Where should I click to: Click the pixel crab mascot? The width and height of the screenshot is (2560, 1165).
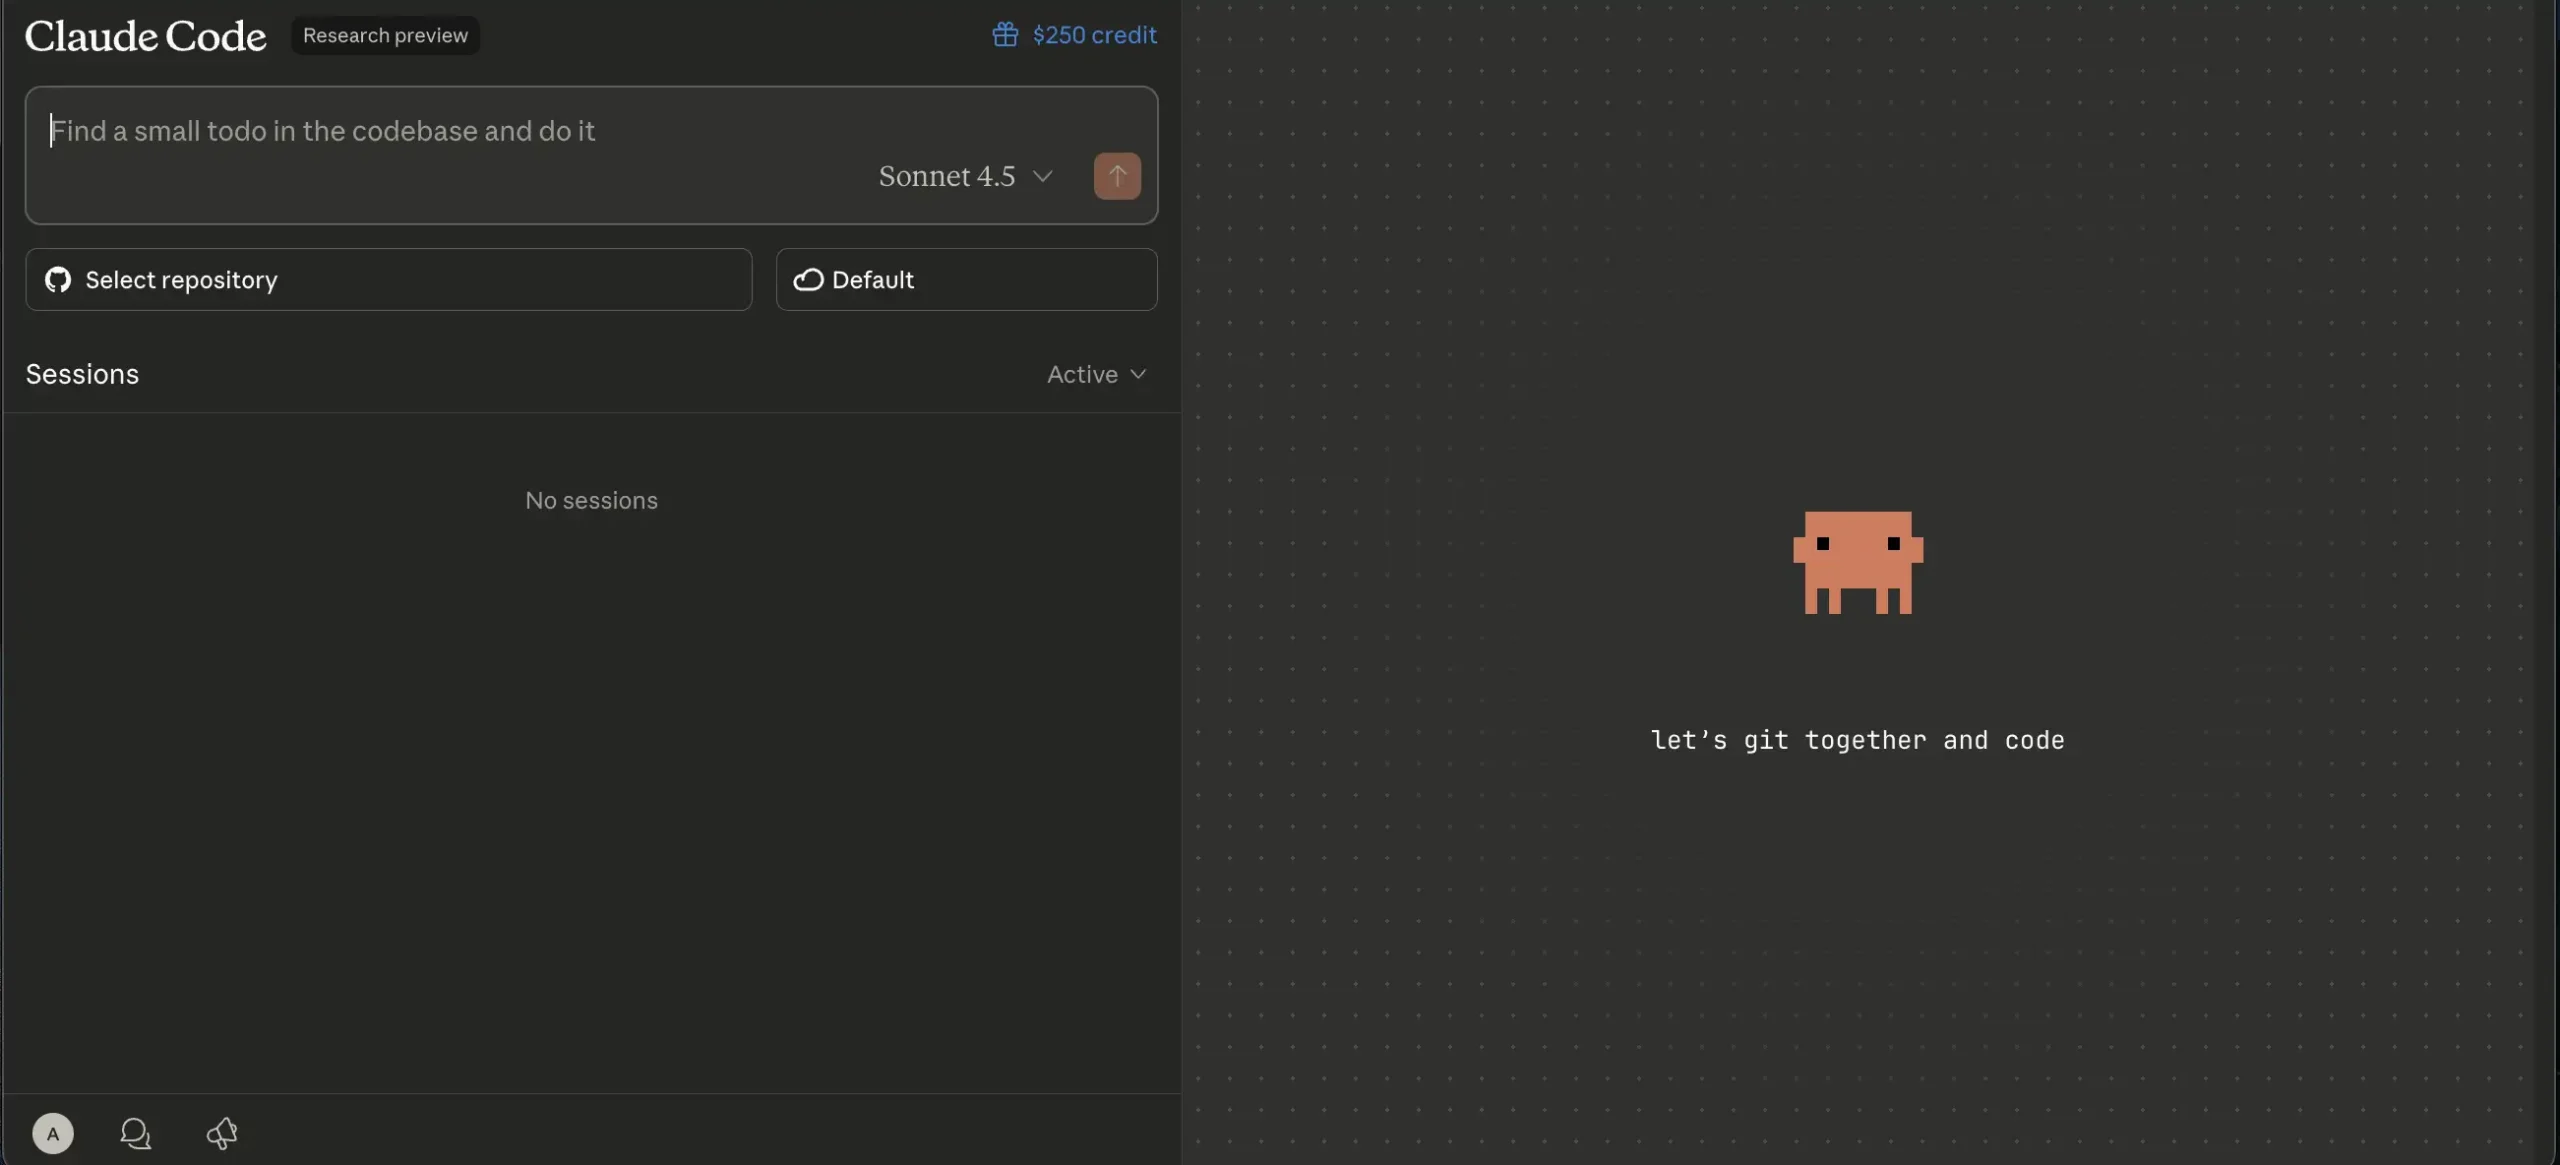[1857, 562]
